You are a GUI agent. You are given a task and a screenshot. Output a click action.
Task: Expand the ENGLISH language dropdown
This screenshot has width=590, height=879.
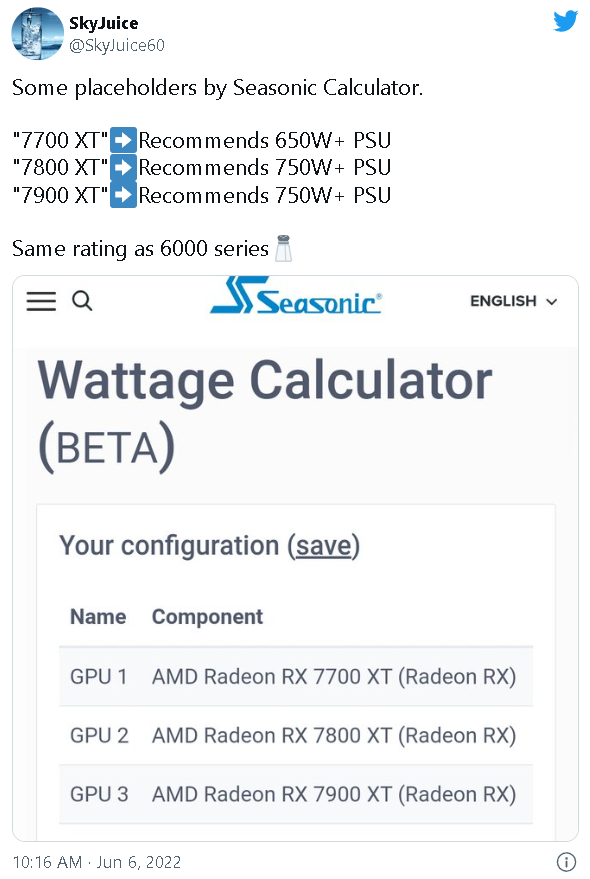coord(513,301)
